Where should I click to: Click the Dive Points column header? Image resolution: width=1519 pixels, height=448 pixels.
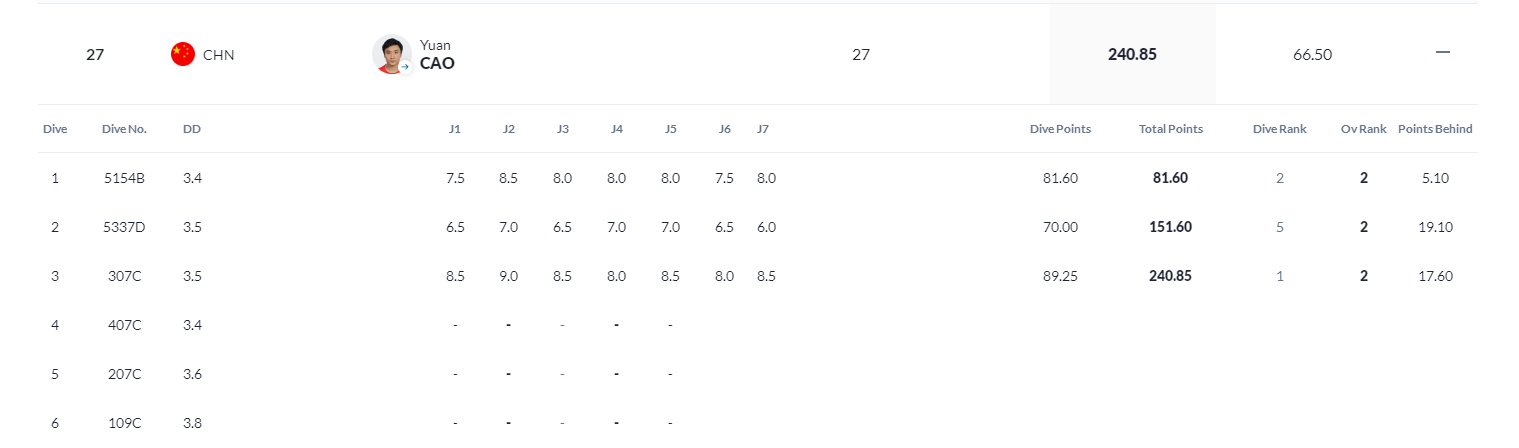1060,129
